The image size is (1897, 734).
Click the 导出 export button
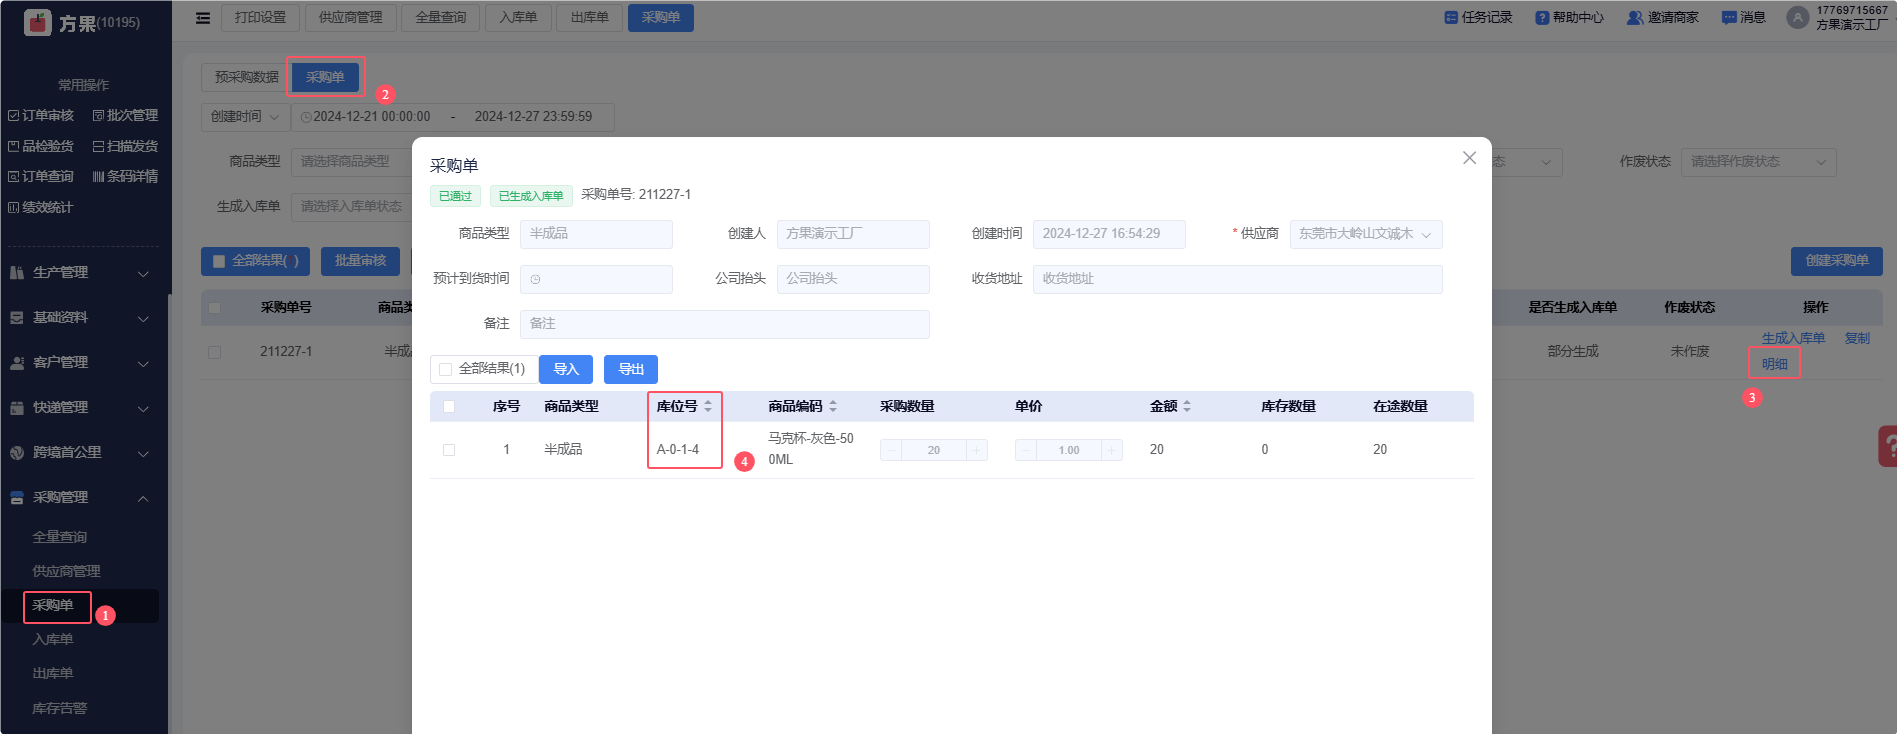coord(631,369)
